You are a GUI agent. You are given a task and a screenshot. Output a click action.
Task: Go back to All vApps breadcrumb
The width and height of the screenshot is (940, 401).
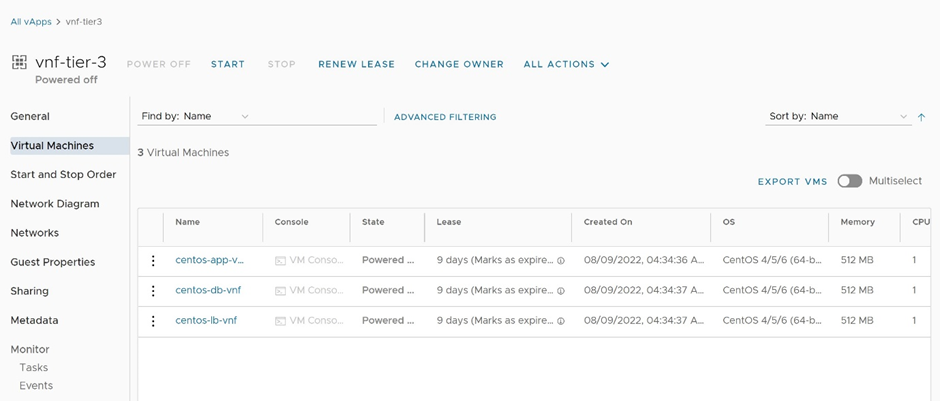[x=31, y=22]
